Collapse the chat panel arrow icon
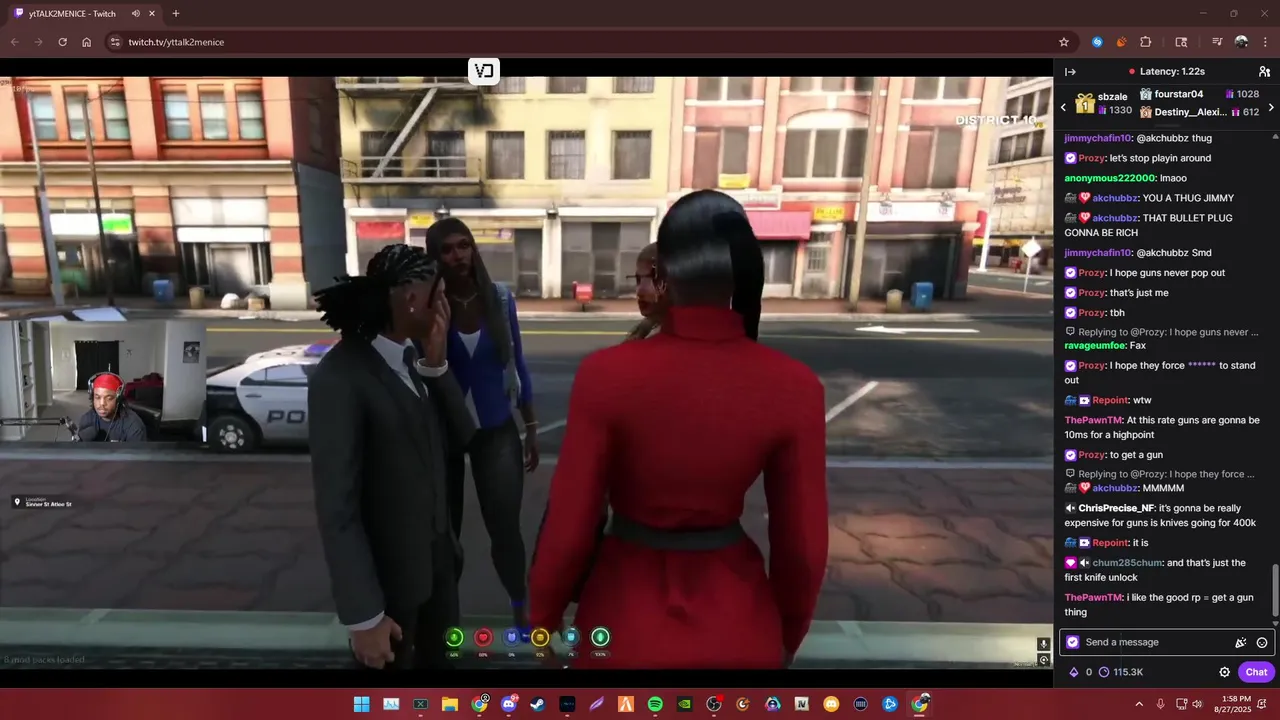The height and width of the screenshot is (720, 1280). [x=1070, y=72]
